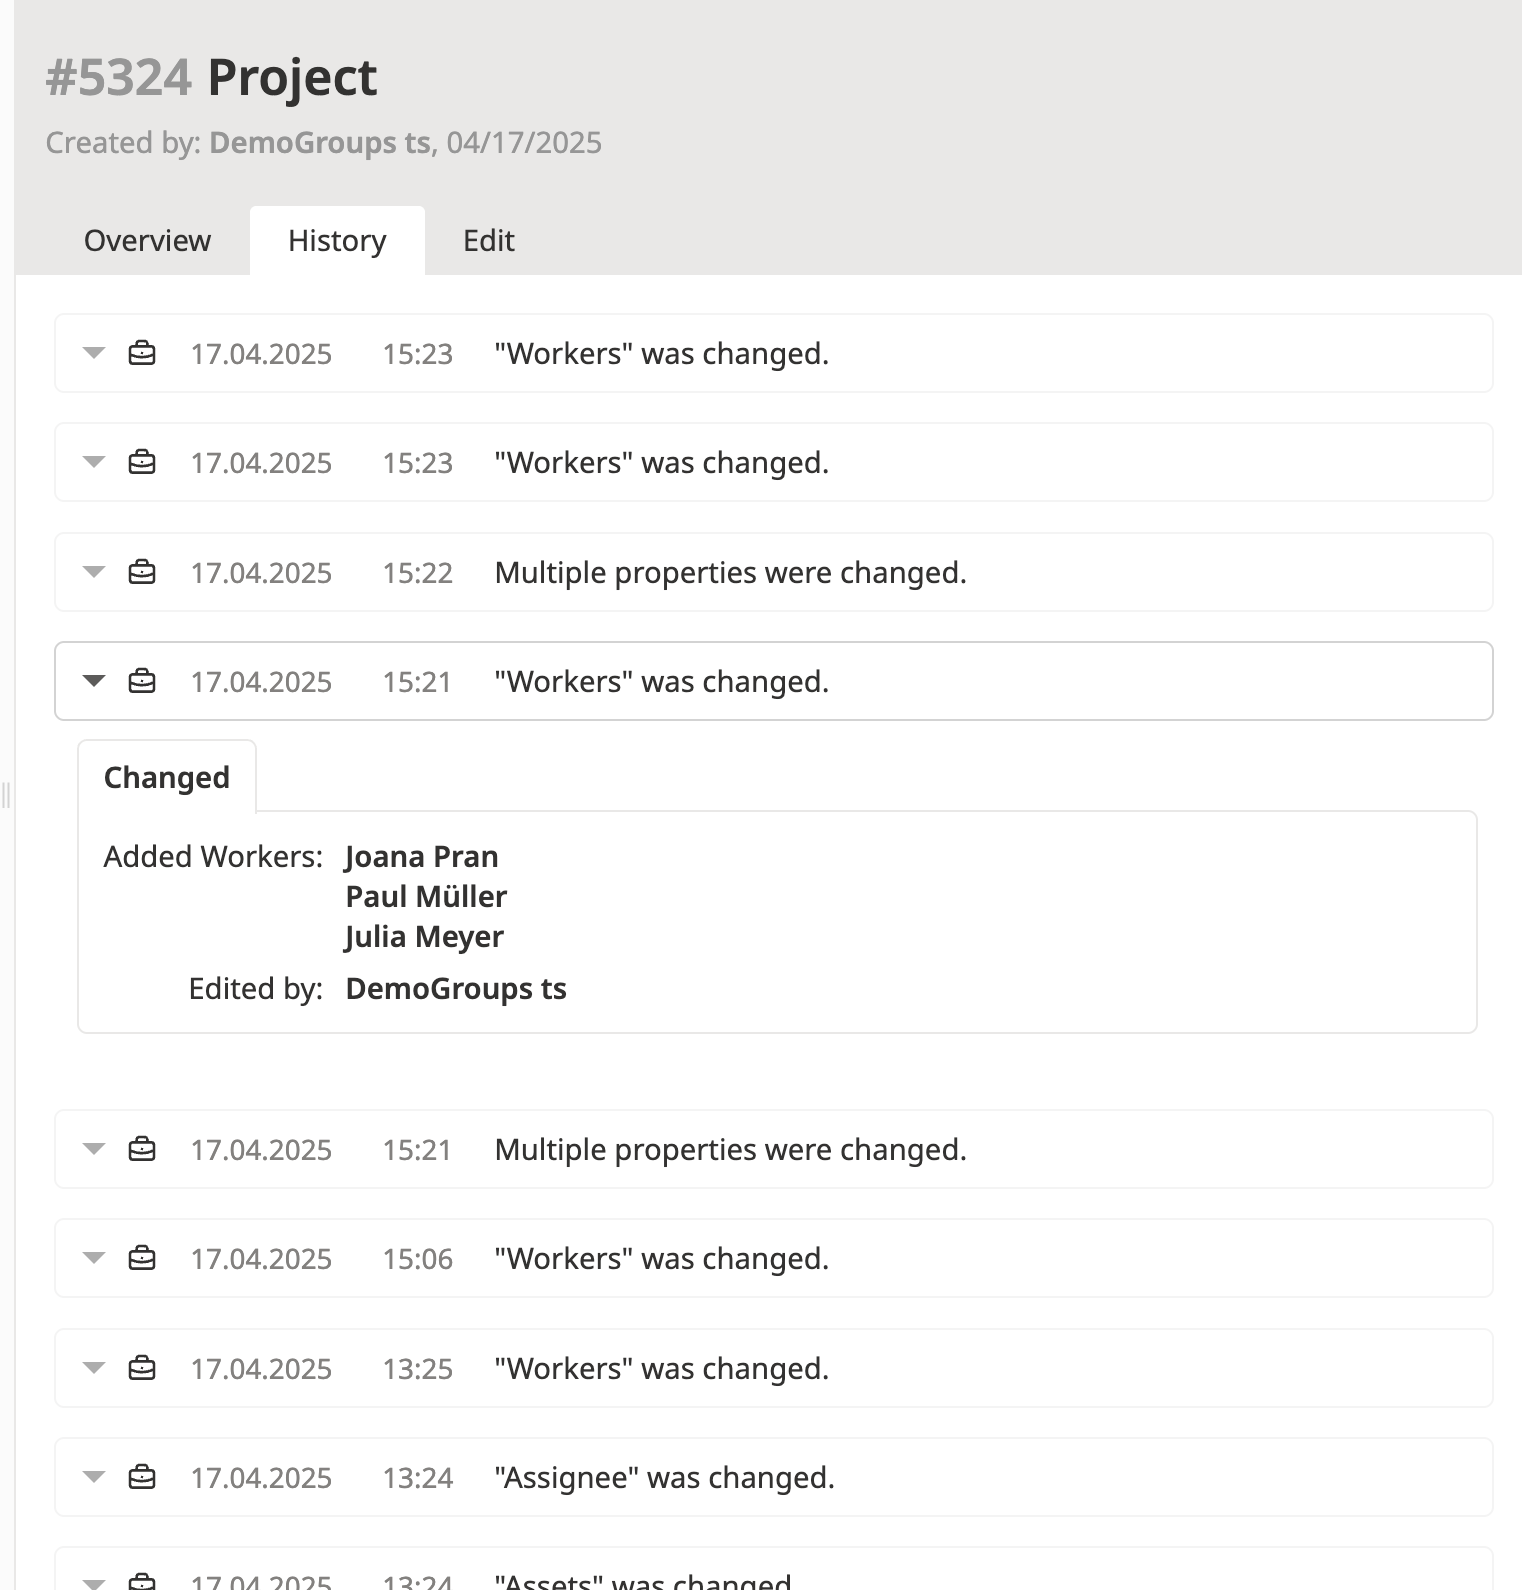Image resolution: width=1522 pixels, height=1590 pixels.
Task: Expand the 15:21 Multiple properties entry
Action: (94, 1149)
